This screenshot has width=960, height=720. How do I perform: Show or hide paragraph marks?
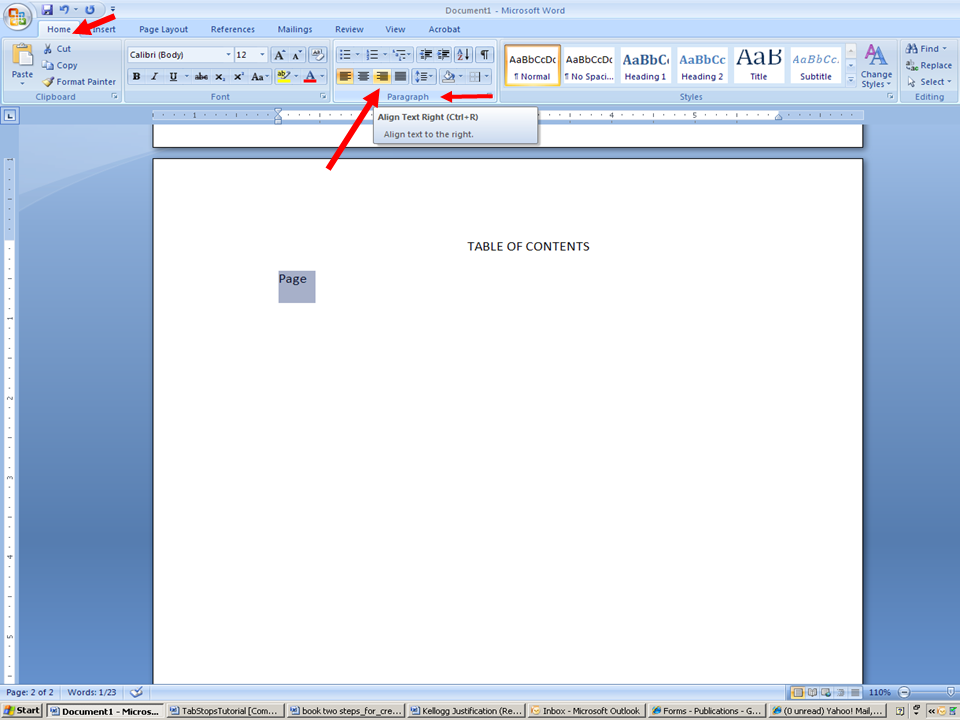tap(484, 54)
